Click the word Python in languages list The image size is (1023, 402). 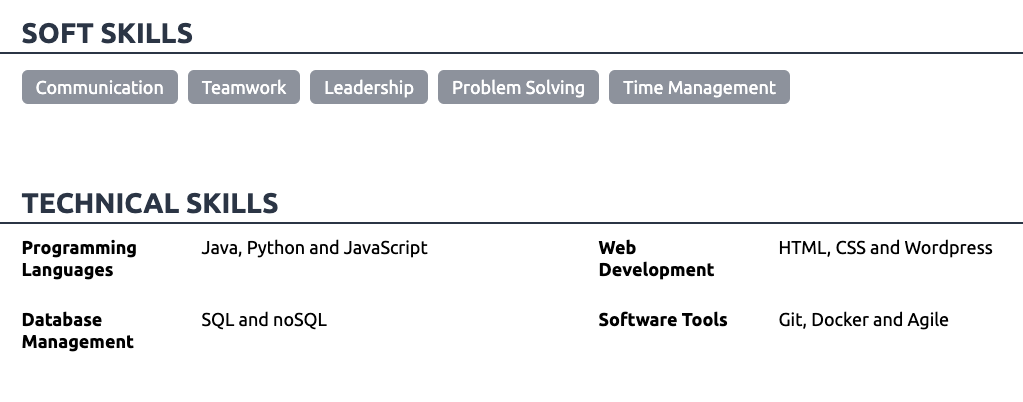(x=276, y=248)
